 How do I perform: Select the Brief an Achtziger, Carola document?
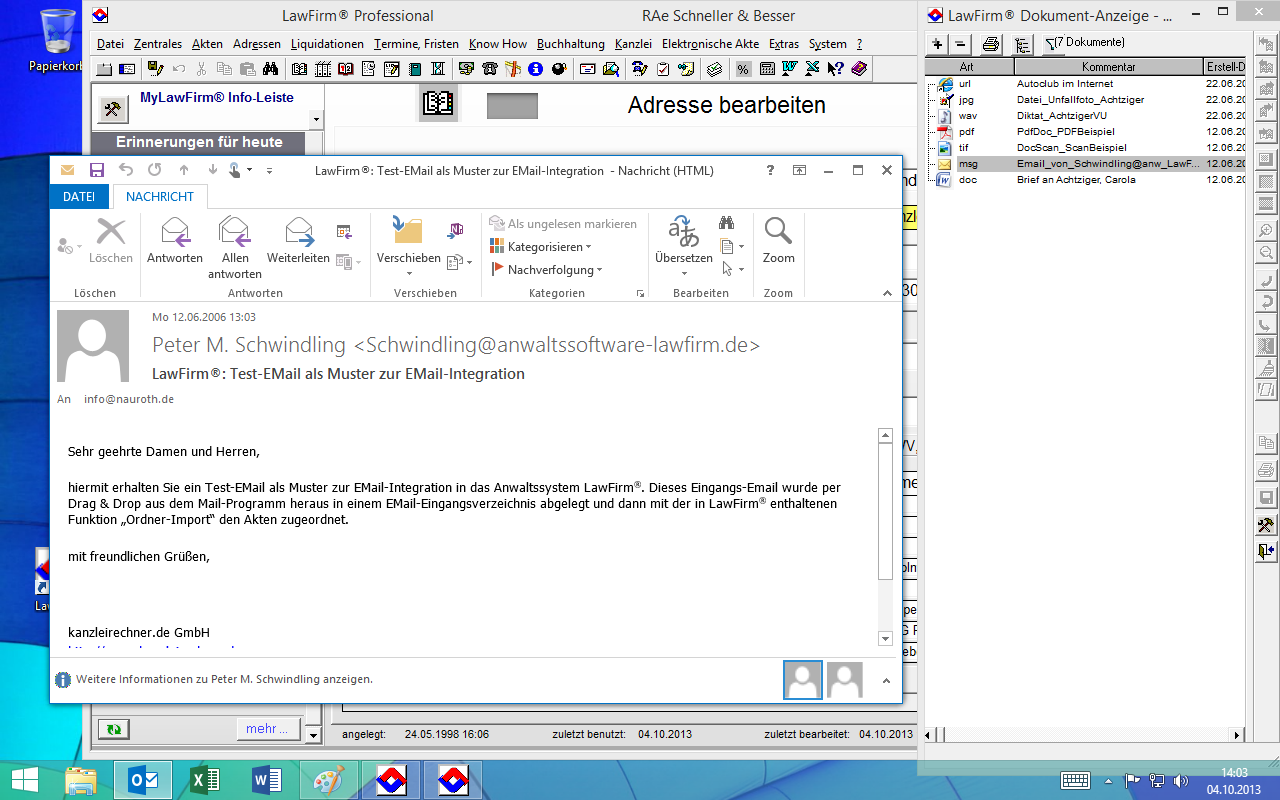pos(1075,180)
